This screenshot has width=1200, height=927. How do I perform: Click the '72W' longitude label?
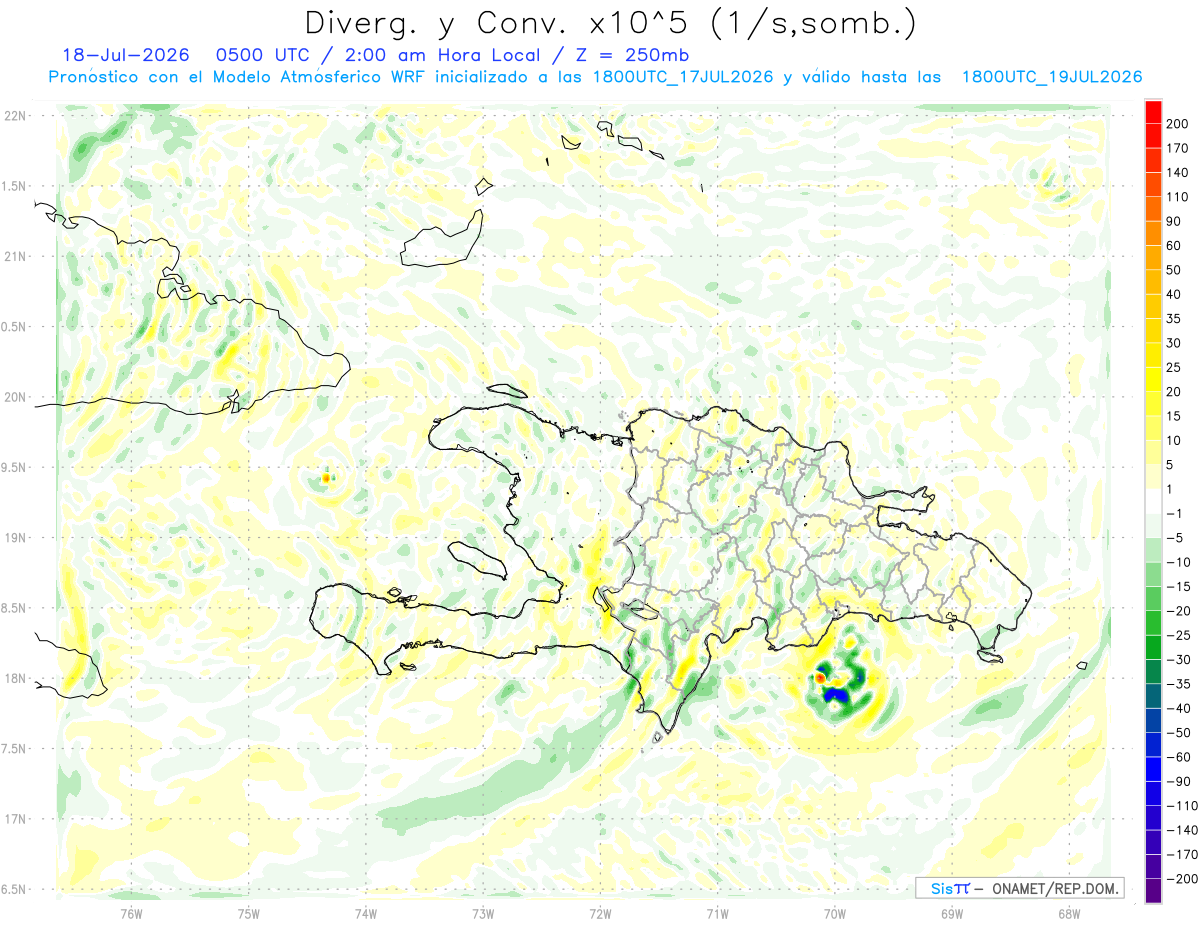click(600, 914)
